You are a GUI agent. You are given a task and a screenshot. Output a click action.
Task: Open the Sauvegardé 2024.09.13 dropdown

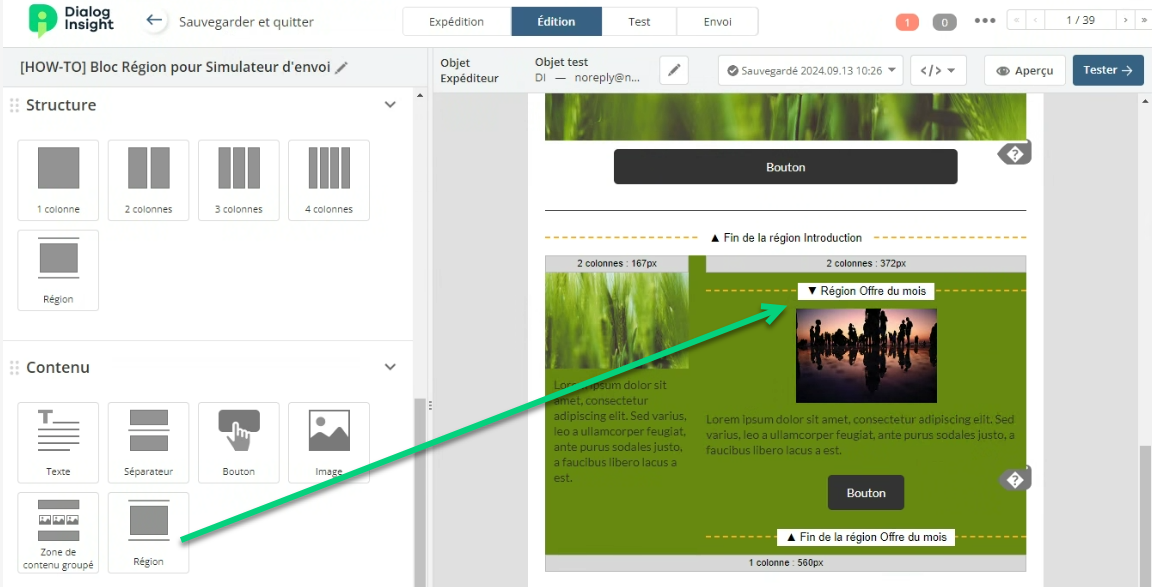[x=810, y=71]
